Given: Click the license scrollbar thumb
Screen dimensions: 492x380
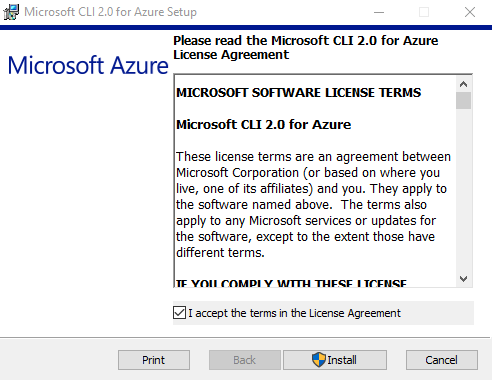Looking at the screenshot, I should click(x=463, y=101).
